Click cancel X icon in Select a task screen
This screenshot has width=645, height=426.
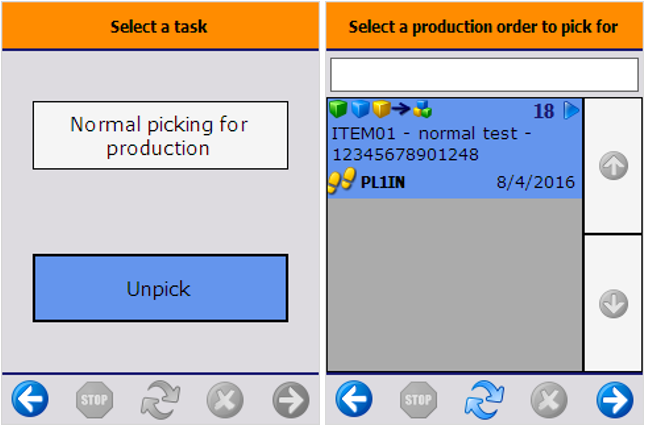[x=225, y=400]
